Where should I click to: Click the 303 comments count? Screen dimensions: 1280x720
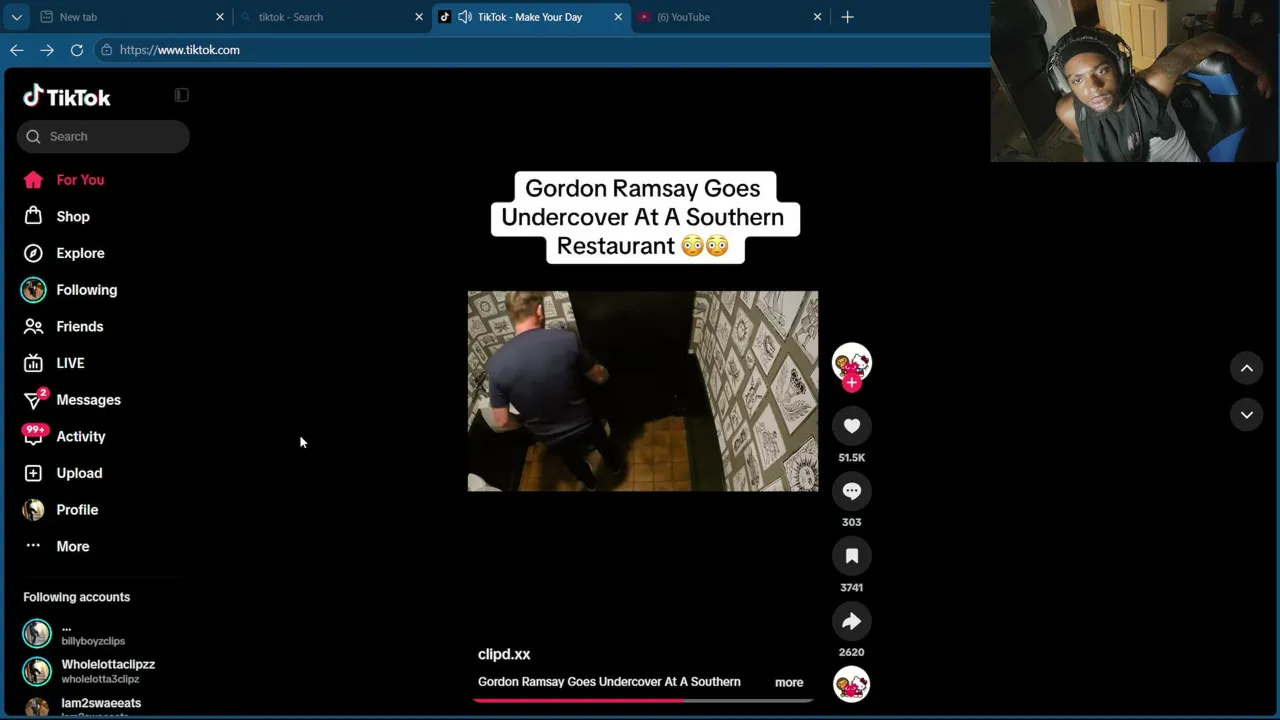[852, 522]
